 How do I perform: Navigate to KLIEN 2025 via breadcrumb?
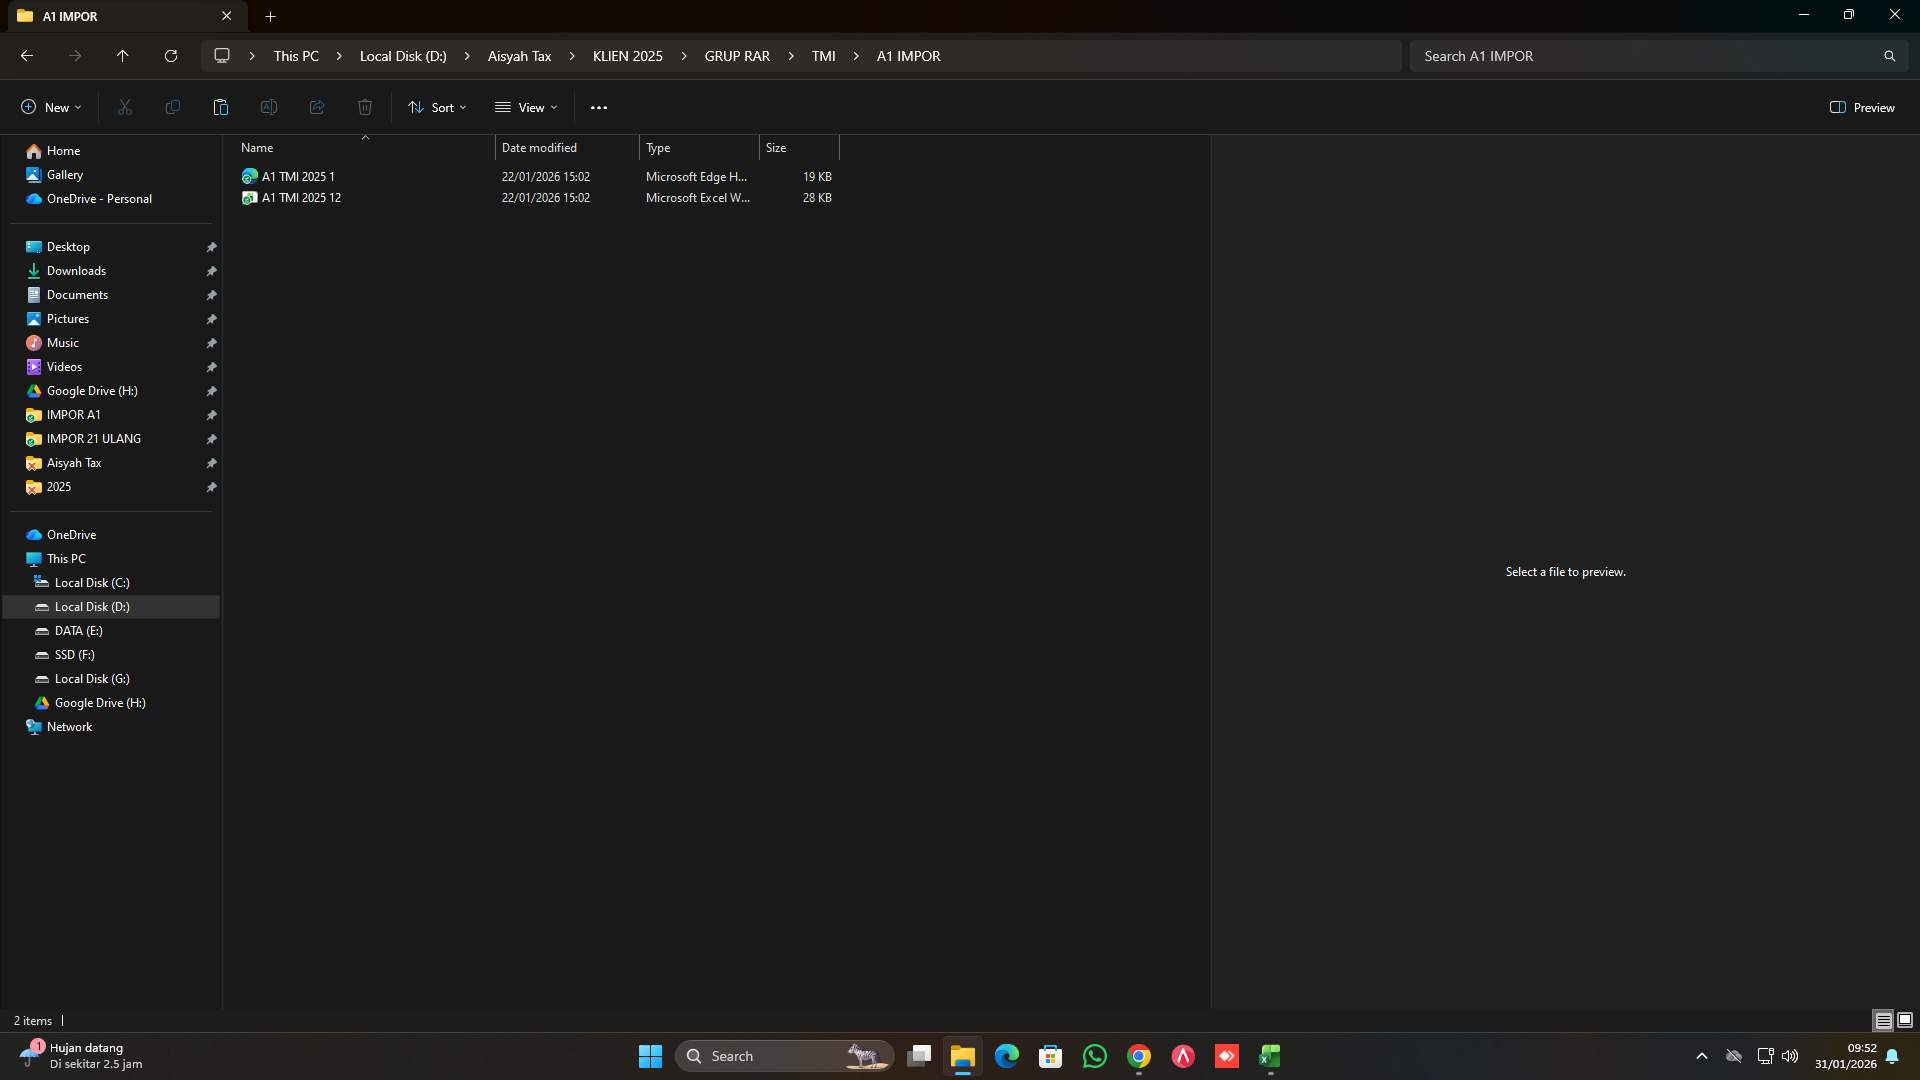[627, 56]
